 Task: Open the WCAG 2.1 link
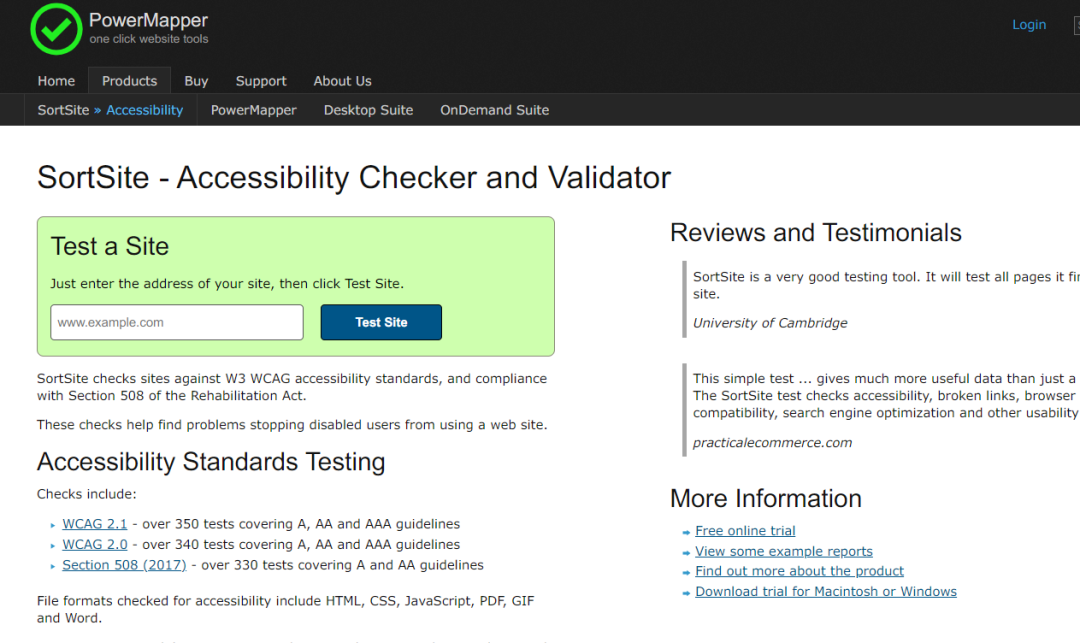[95, 524]
